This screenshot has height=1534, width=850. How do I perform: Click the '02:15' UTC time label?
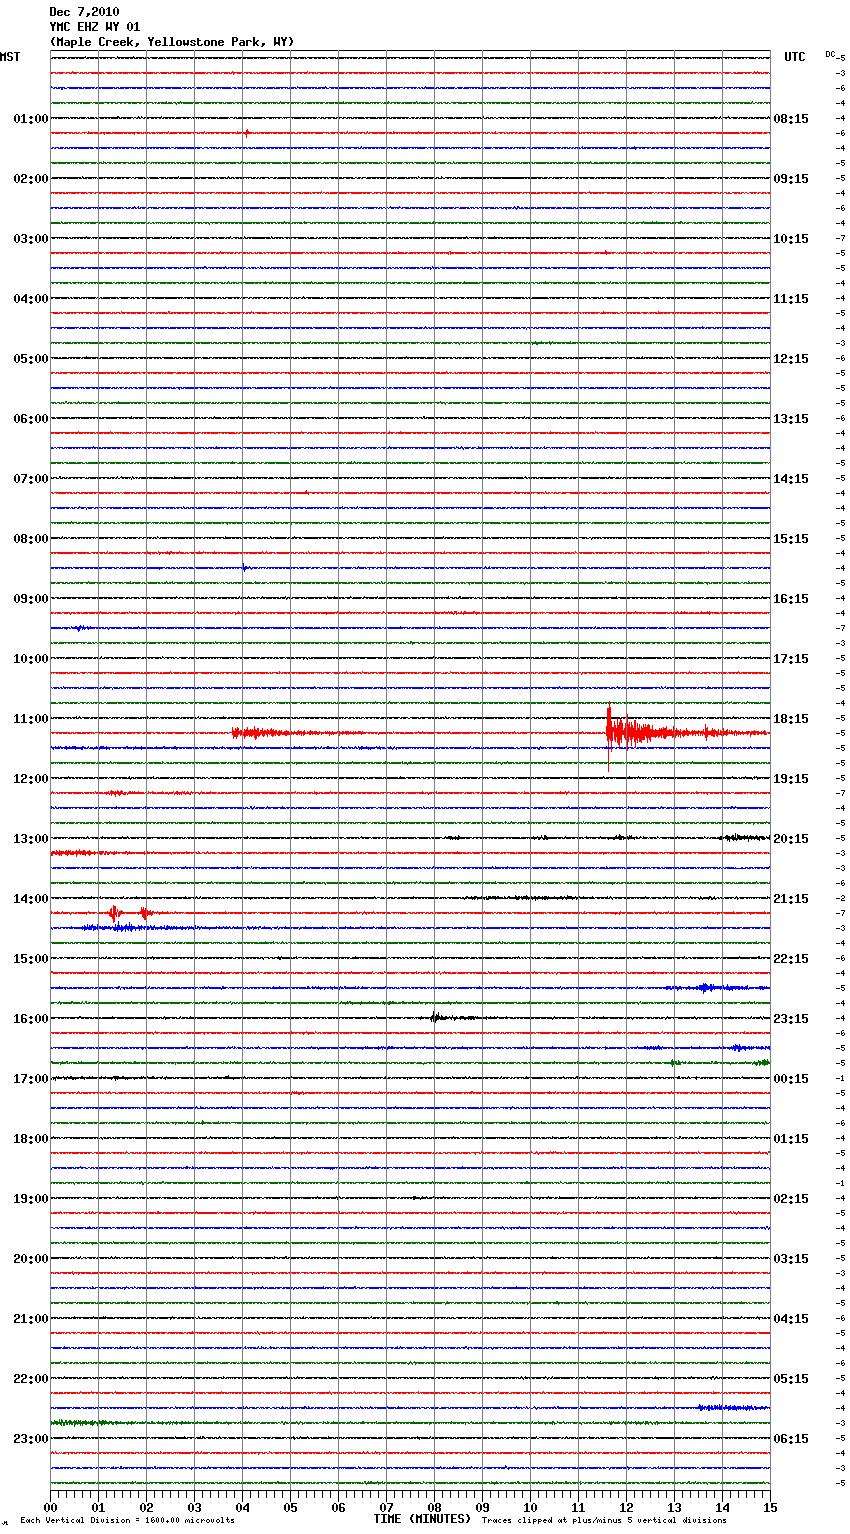791,1199
